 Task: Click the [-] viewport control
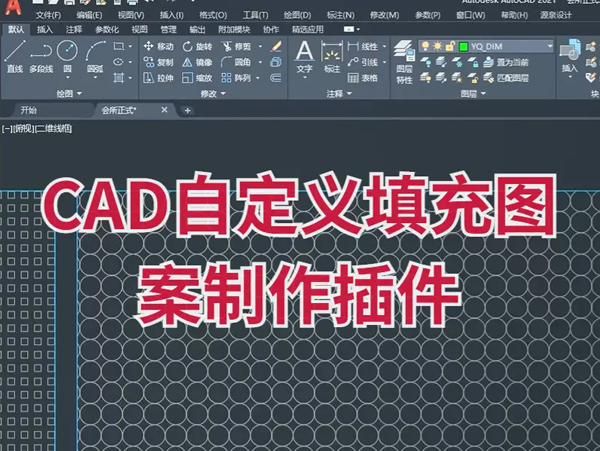[x=7, y=129]
